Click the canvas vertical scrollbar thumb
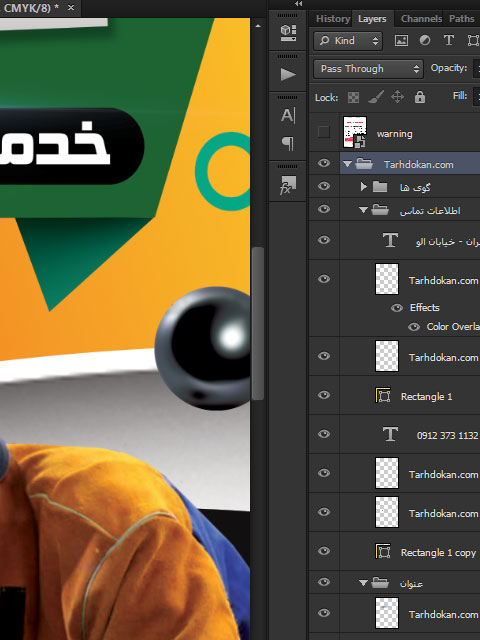 pos(258,323)
